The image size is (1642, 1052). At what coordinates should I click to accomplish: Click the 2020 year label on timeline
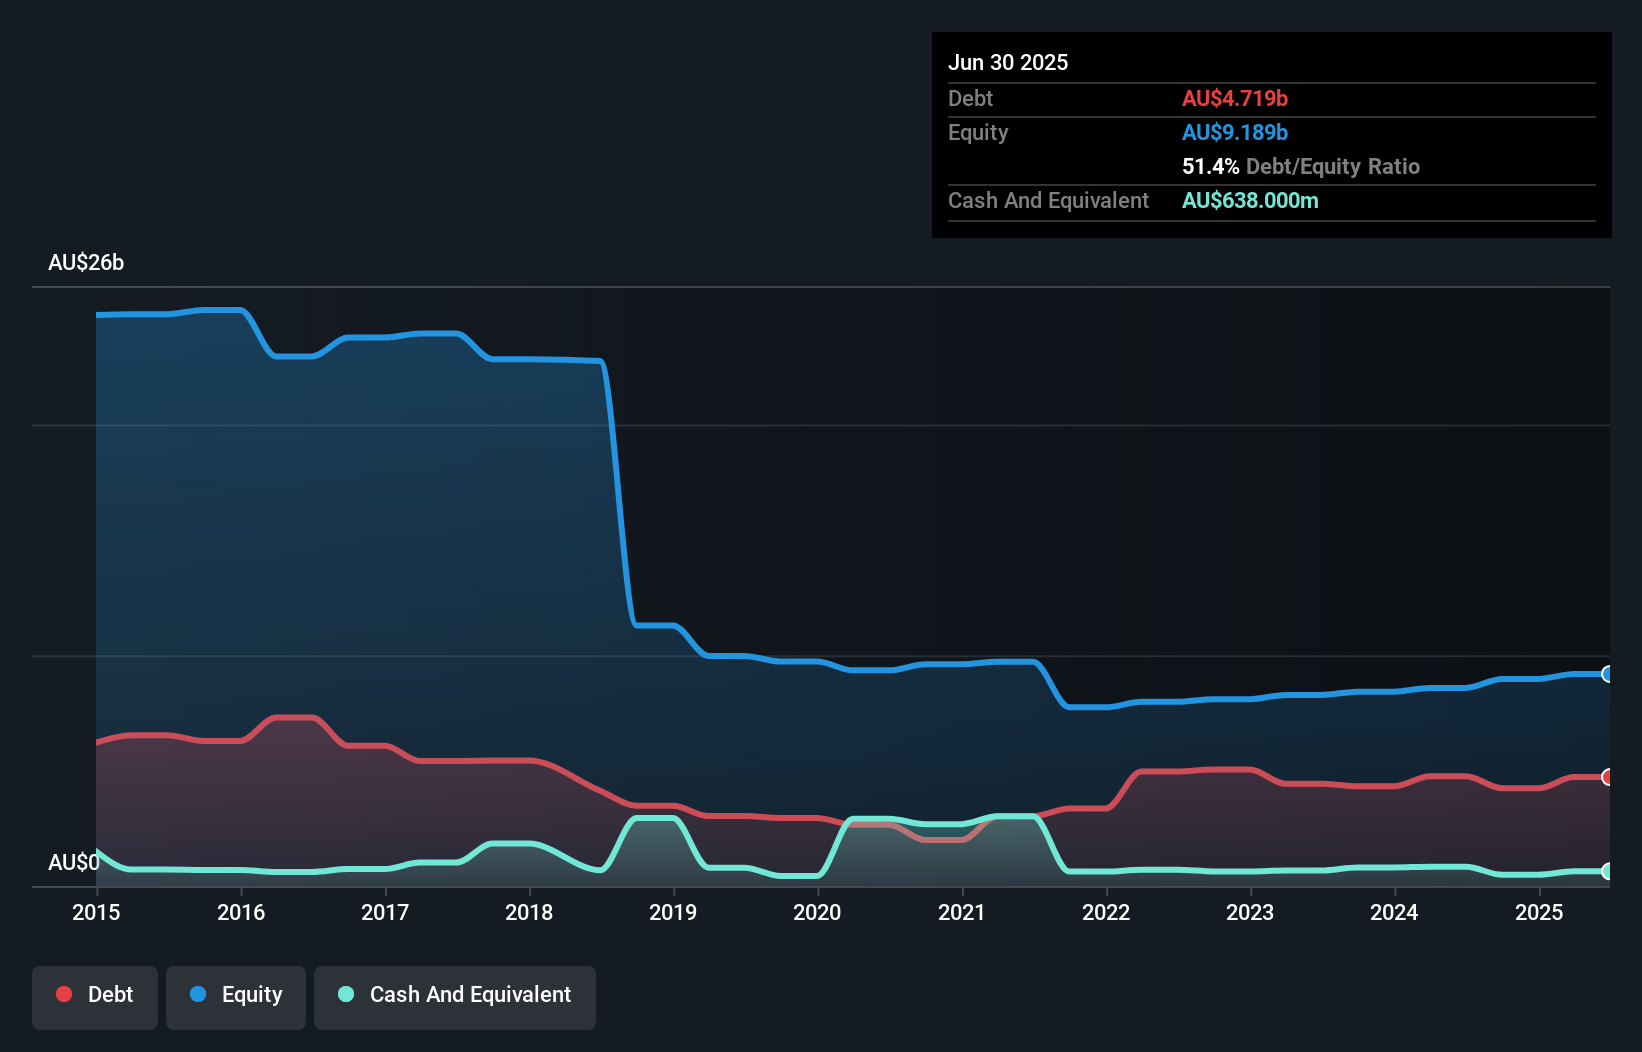tap(817, 912)
